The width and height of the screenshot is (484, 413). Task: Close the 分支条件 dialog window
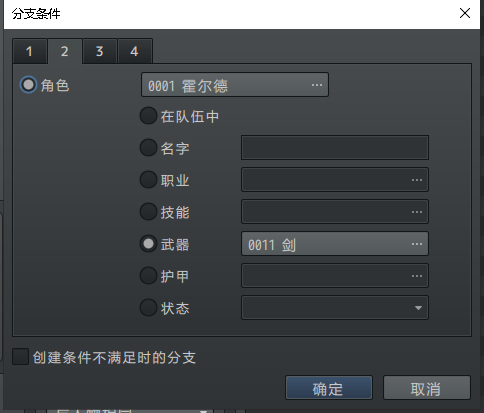(465, 13)
